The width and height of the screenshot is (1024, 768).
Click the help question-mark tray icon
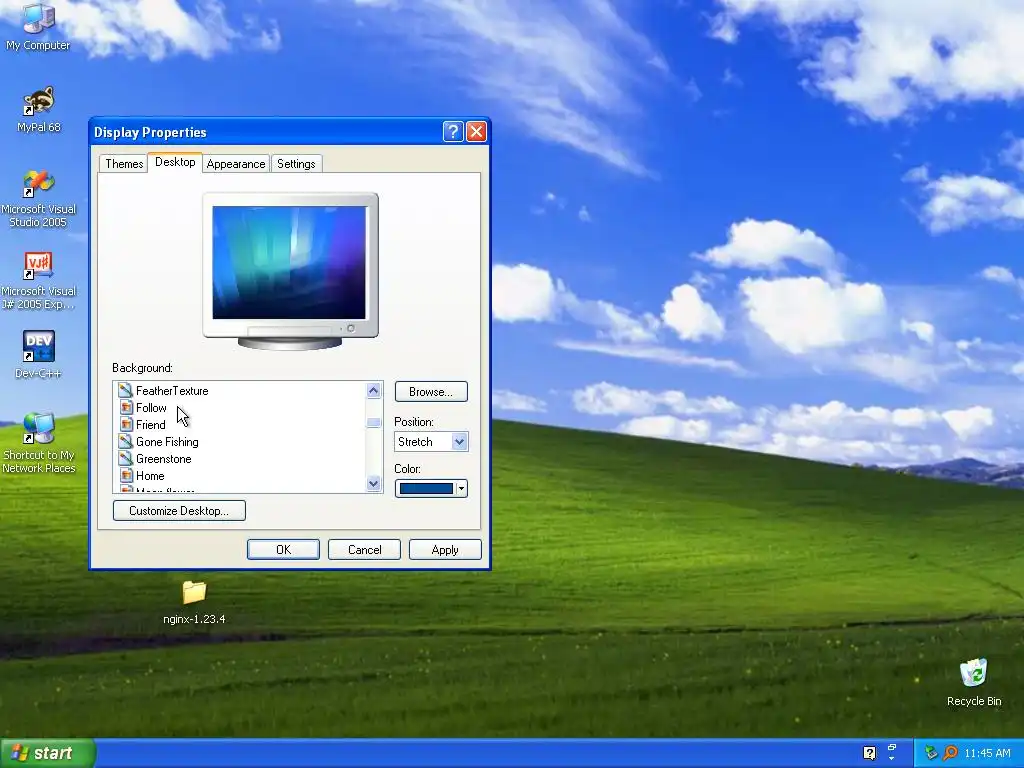tap(869, 753)
